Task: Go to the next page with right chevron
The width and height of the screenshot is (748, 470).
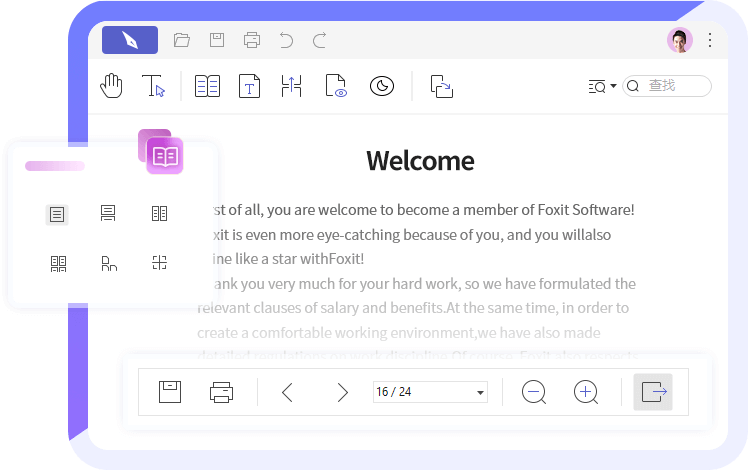Action: (x=342, y=393)
